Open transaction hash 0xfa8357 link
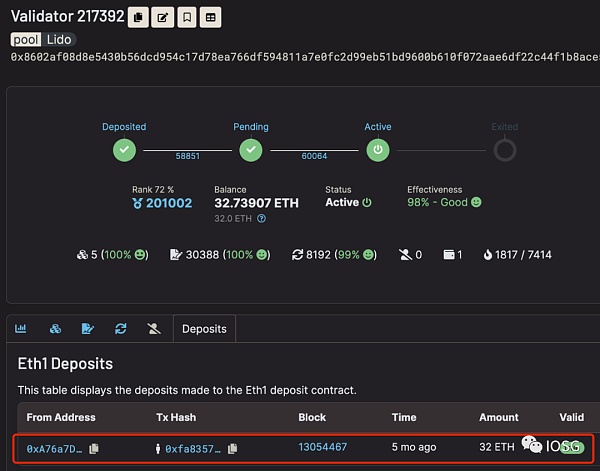 [x=193, y=449]
